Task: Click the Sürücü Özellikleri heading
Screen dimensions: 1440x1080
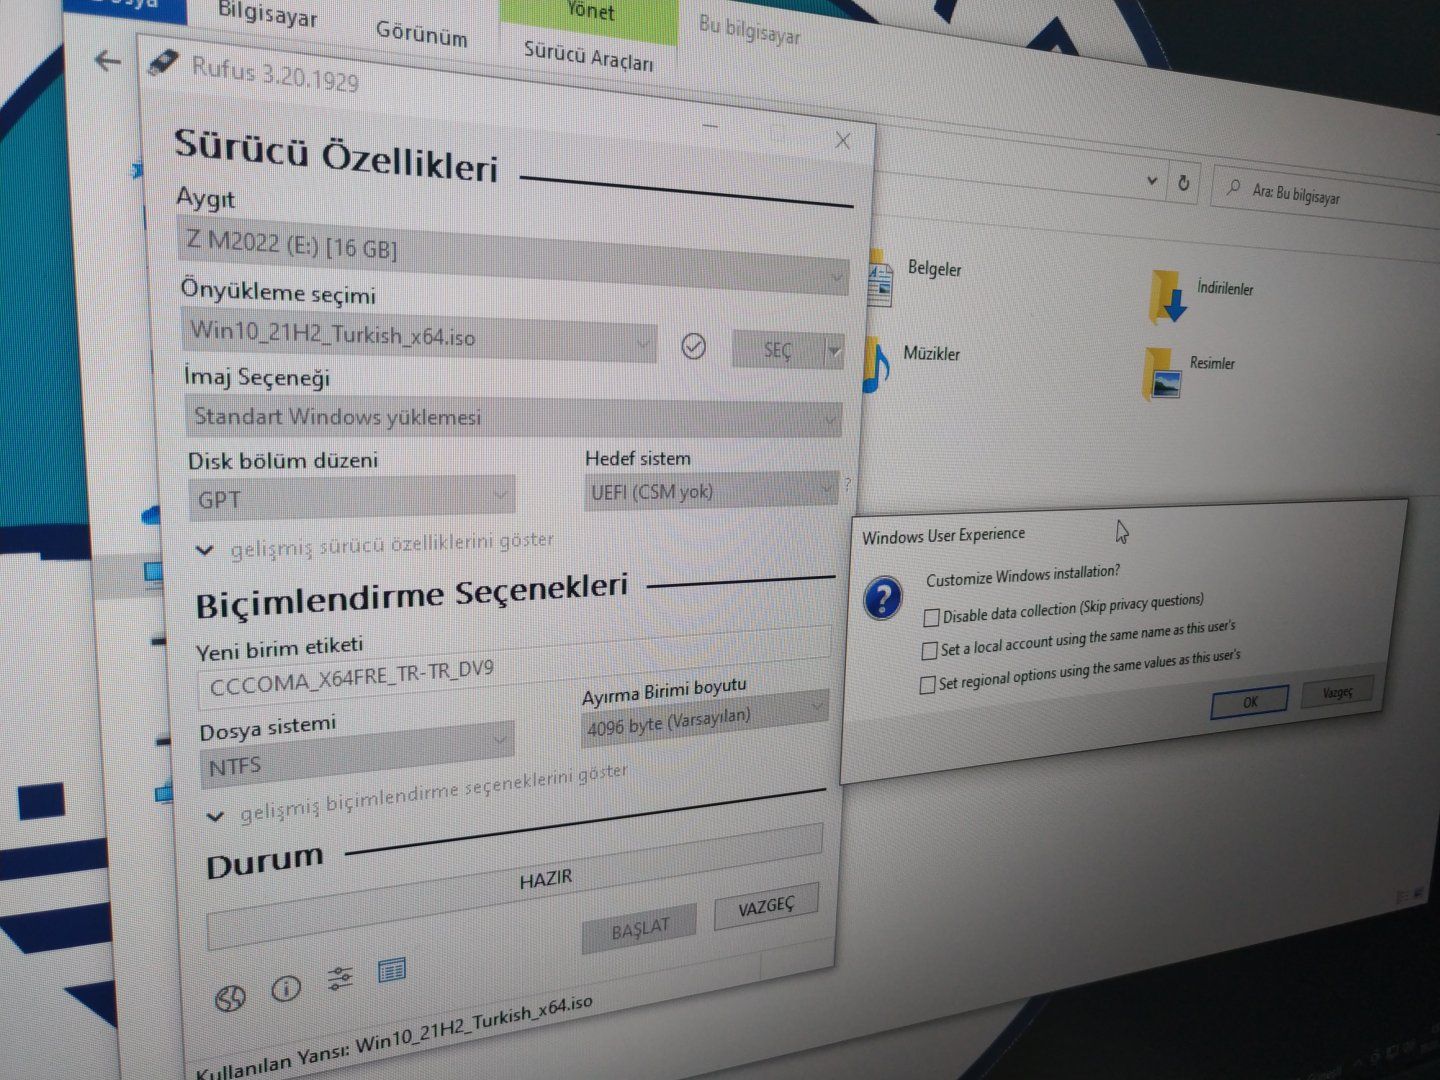Action: tap(336, 156)
